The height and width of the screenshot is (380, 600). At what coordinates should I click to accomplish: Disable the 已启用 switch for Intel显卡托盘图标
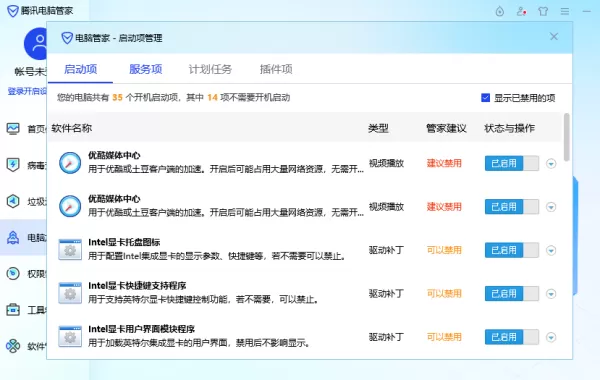click(512, 250)
